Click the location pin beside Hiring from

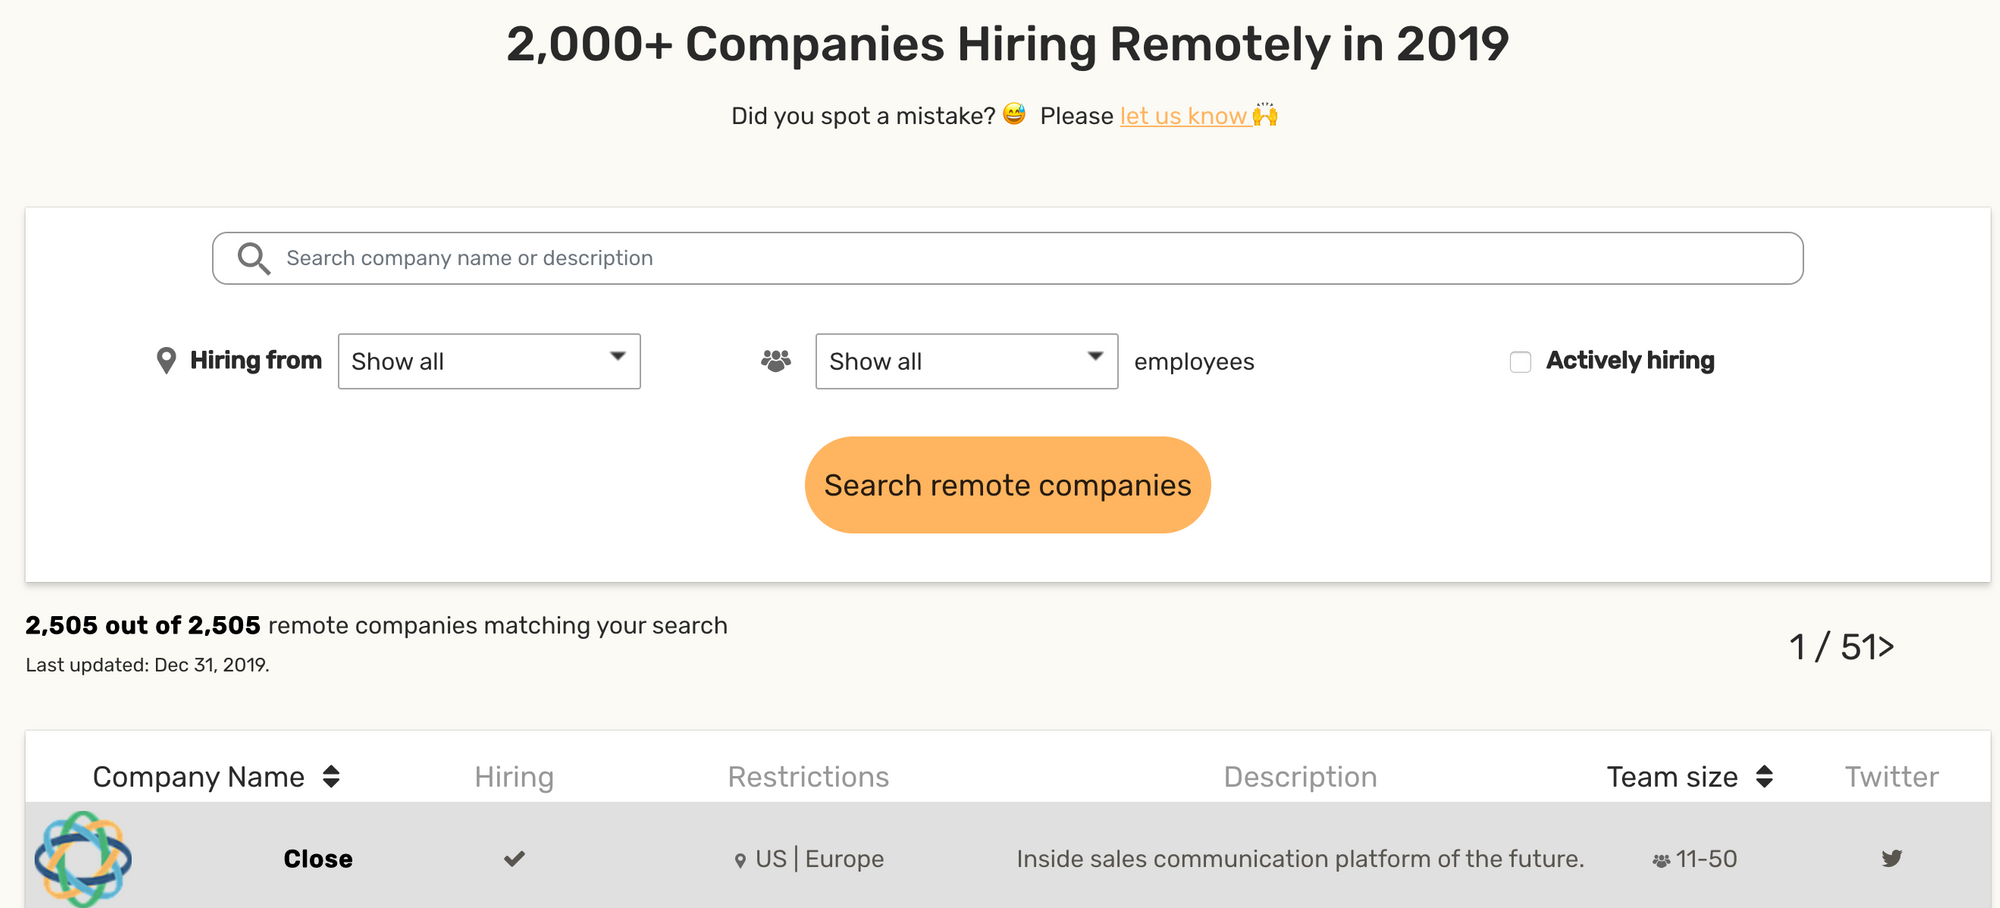166,361
